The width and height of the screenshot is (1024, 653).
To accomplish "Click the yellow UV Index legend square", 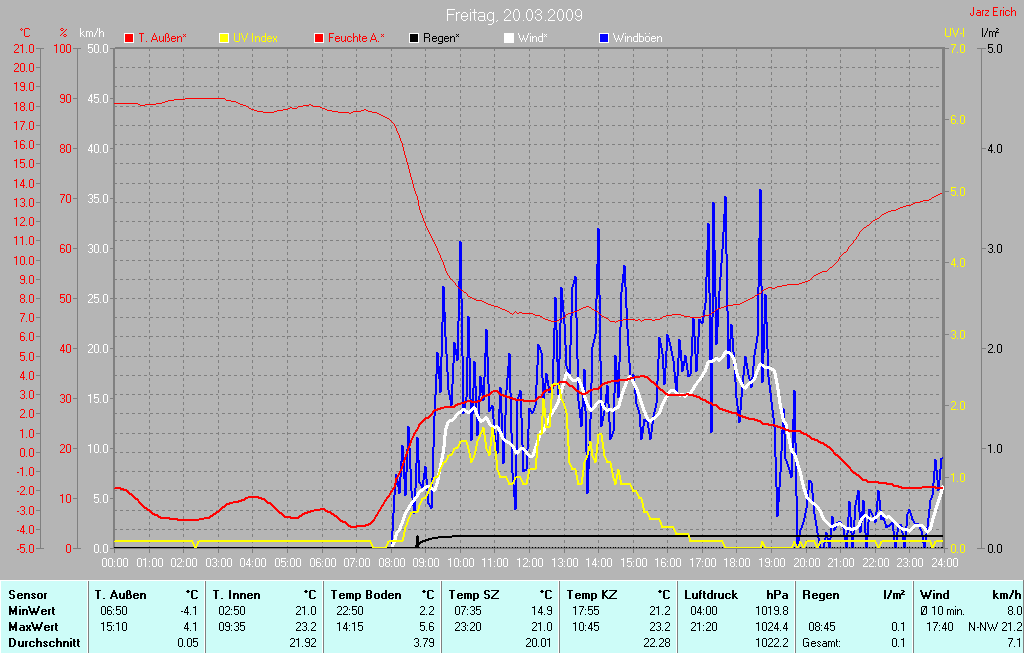I will pos(224,38).
